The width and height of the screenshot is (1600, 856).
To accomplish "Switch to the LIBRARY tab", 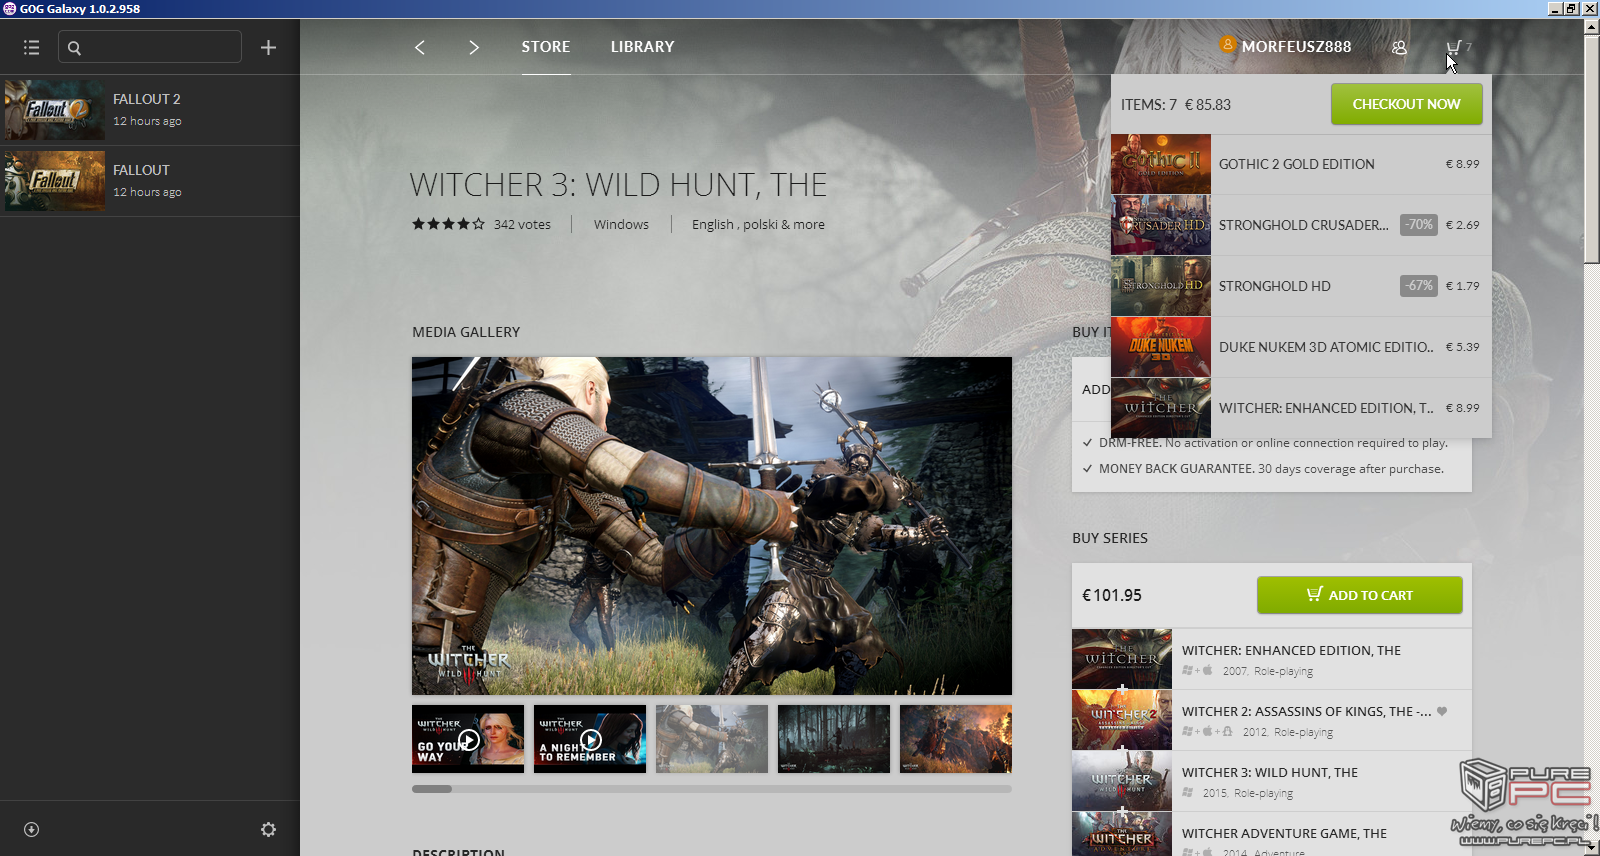I will point(643,47).
